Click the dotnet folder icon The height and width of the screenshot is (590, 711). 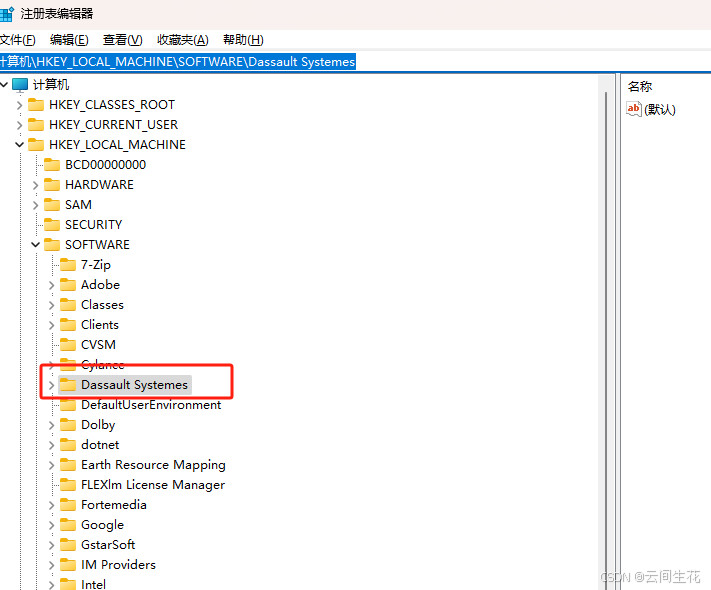(68, 444)
